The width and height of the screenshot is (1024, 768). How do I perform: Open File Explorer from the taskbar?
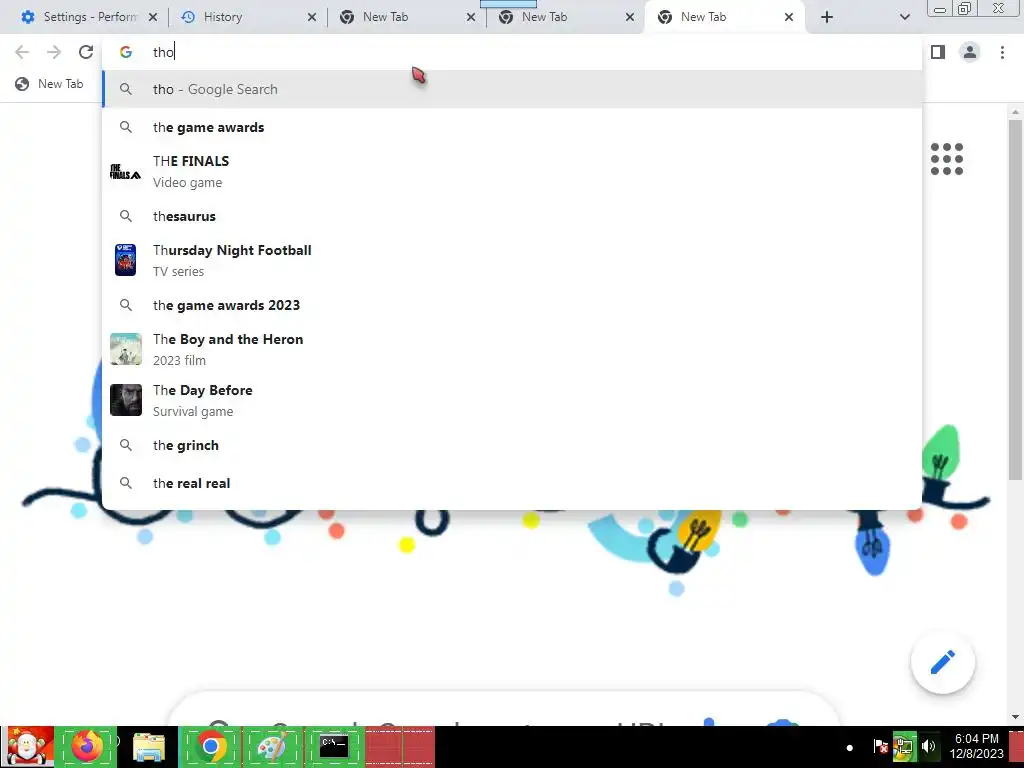(149, 746)
